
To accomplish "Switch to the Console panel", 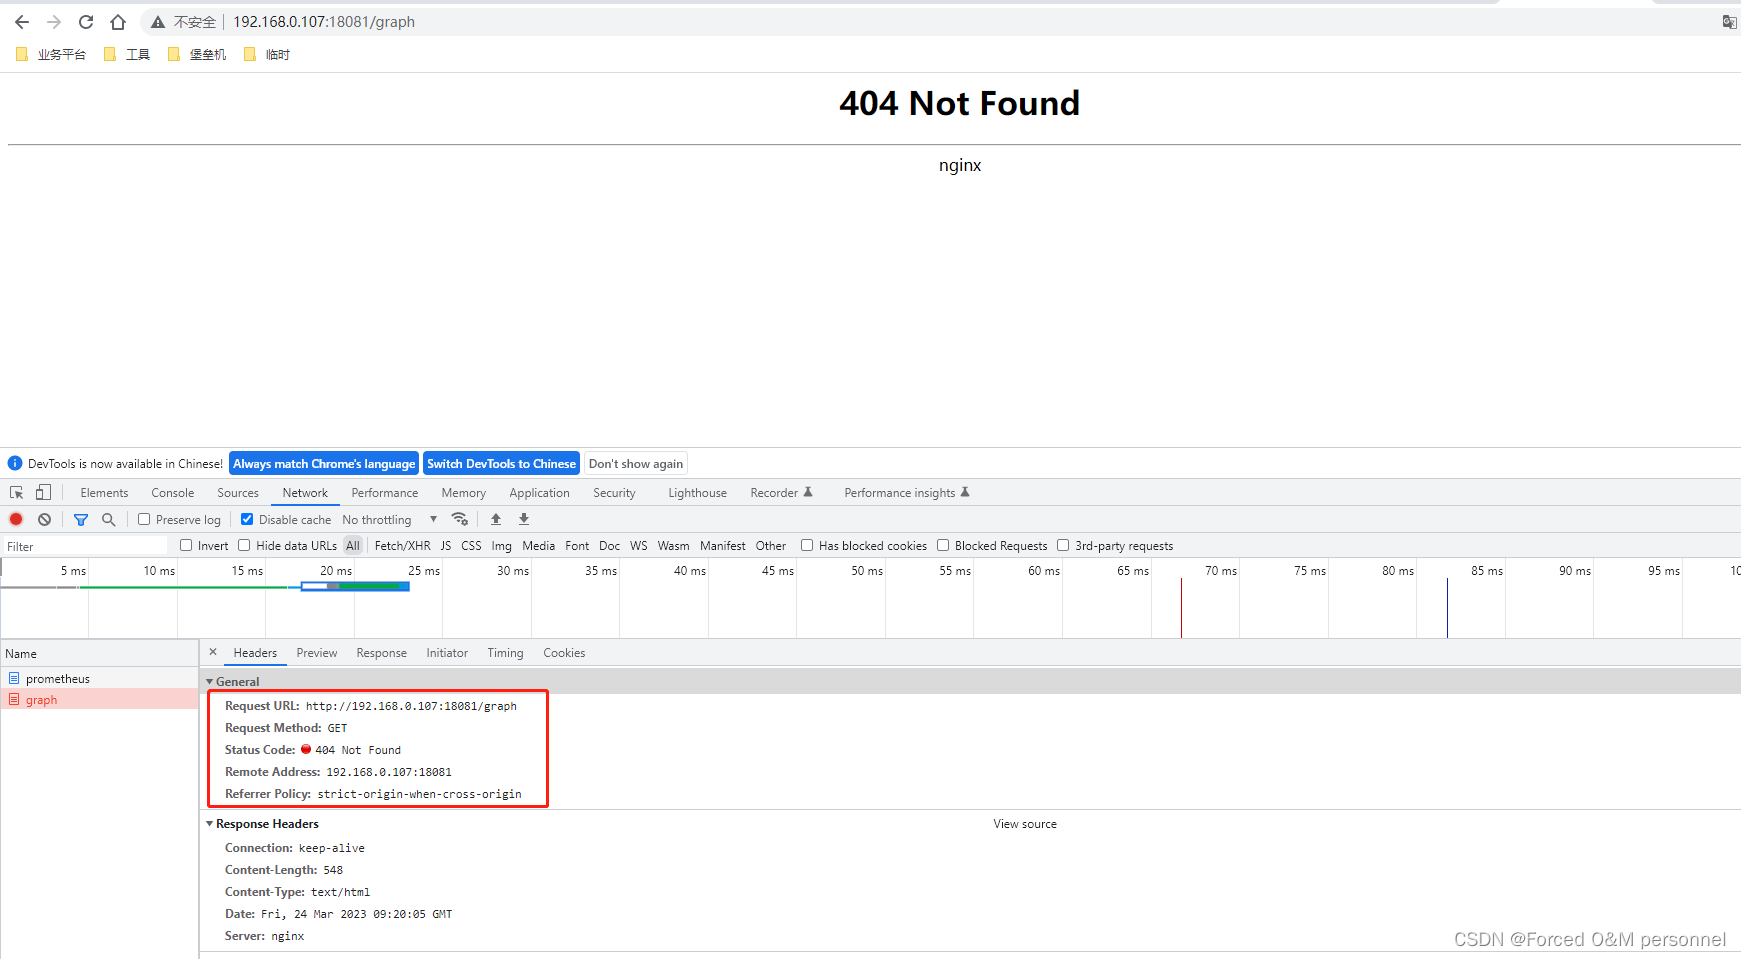I will (173, 493).
